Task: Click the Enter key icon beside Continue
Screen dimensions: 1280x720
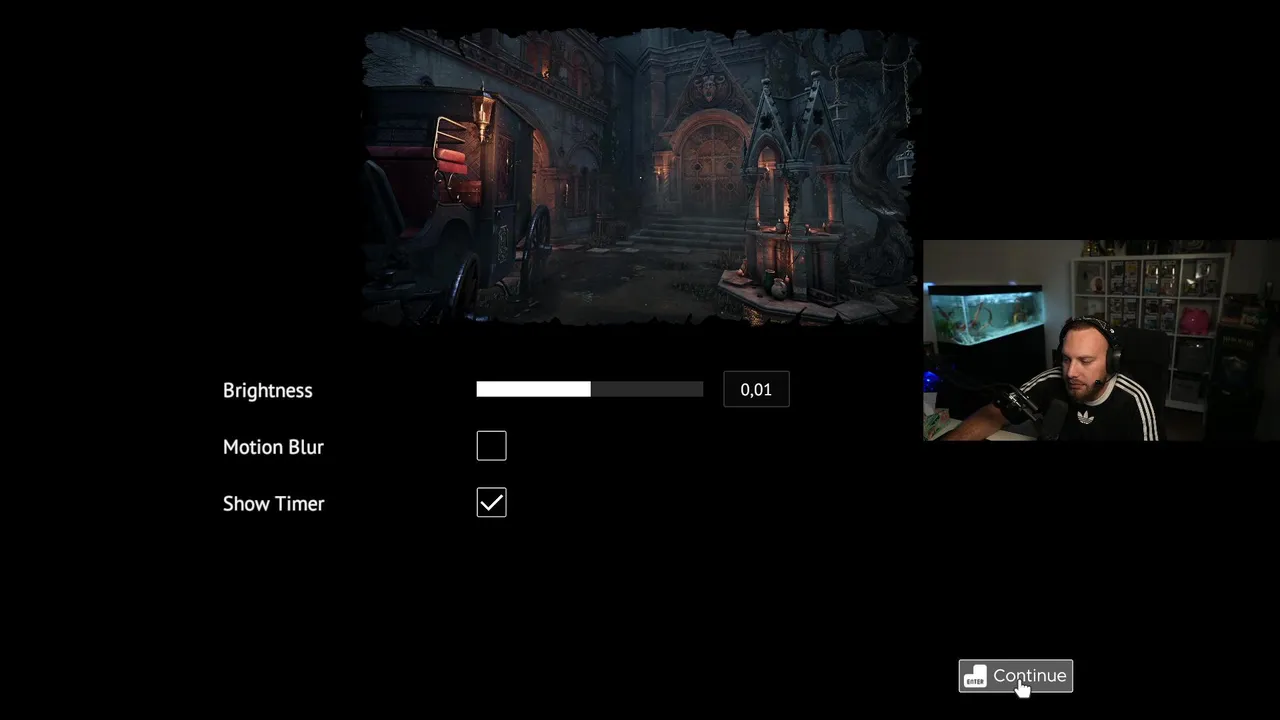Action: [975, 677]
